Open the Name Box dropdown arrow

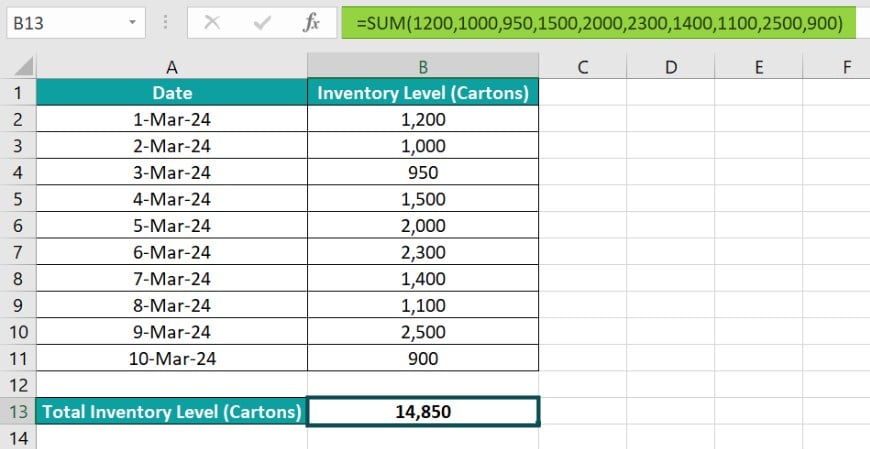click(x=132, y=23)
